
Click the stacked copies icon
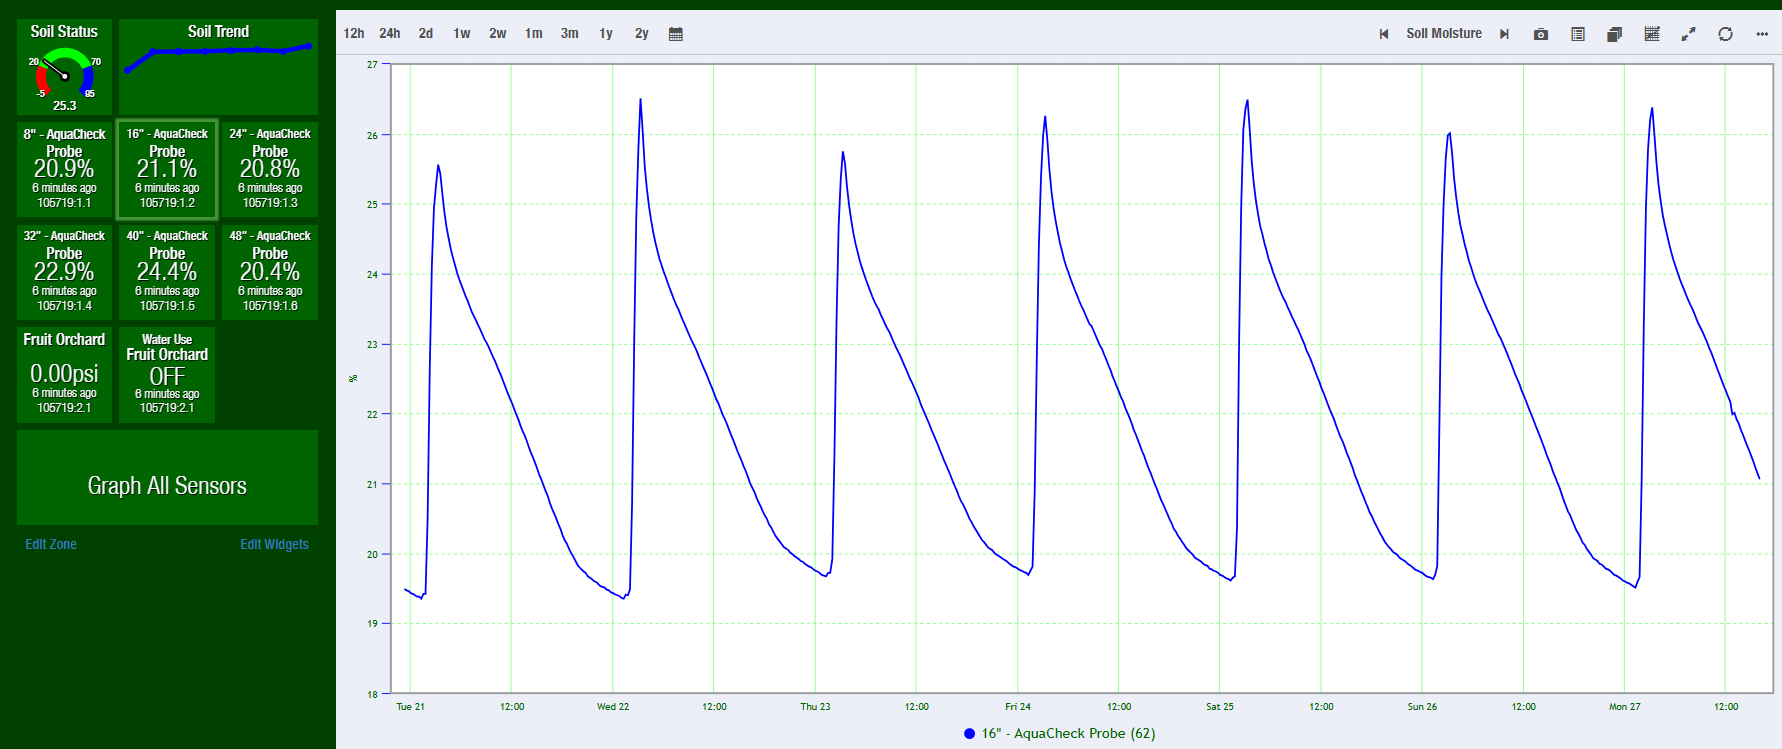1614,34
